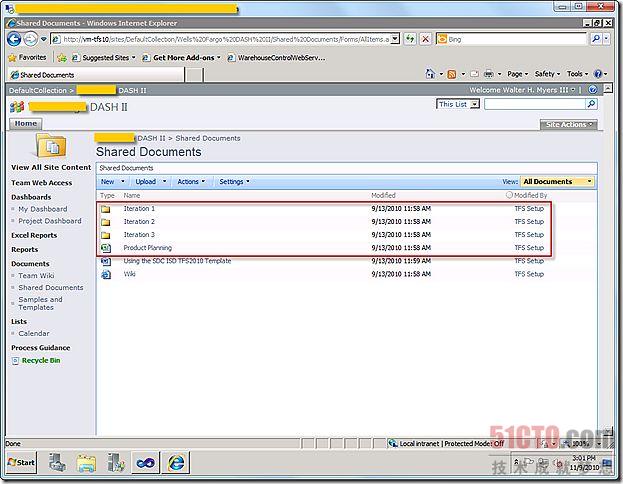Viewport: 623px width, 484px height.
Task: Click the Windows Explorer folder taskbar icon
Action: click(x=86, y=463)
